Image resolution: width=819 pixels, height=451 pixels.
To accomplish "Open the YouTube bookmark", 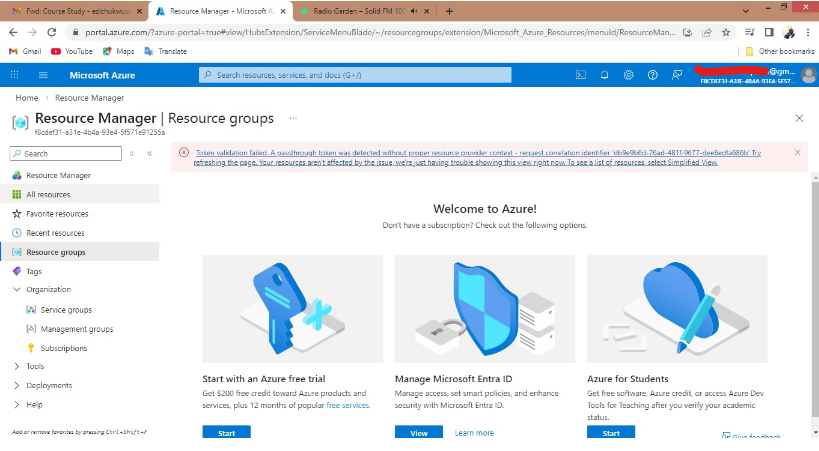I will coord(72,51).
